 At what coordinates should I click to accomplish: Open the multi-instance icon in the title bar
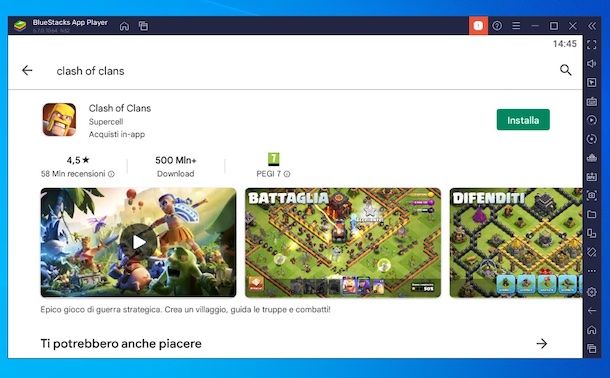click(x=143, y=26)
